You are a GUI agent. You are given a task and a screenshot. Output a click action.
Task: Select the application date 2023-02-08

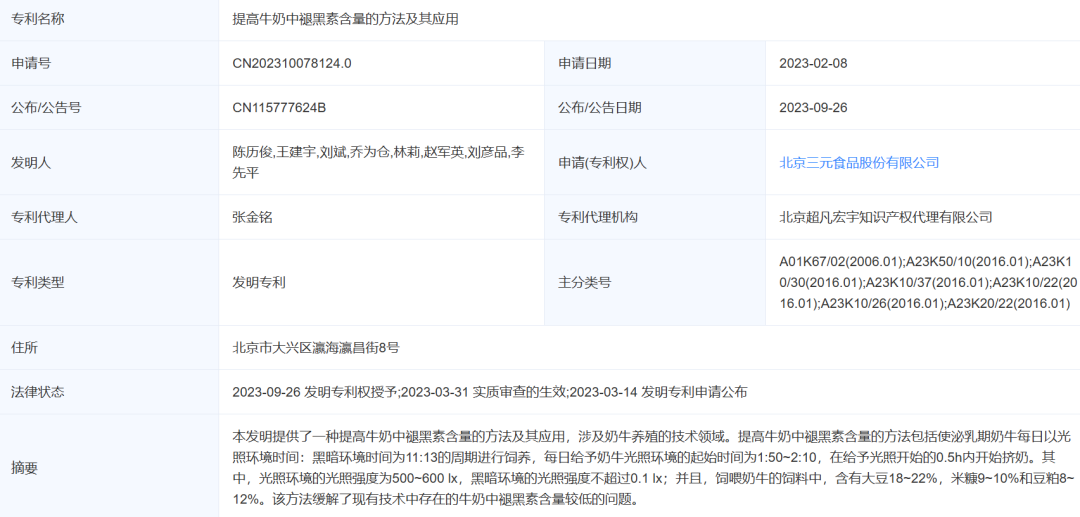(813, 63)
